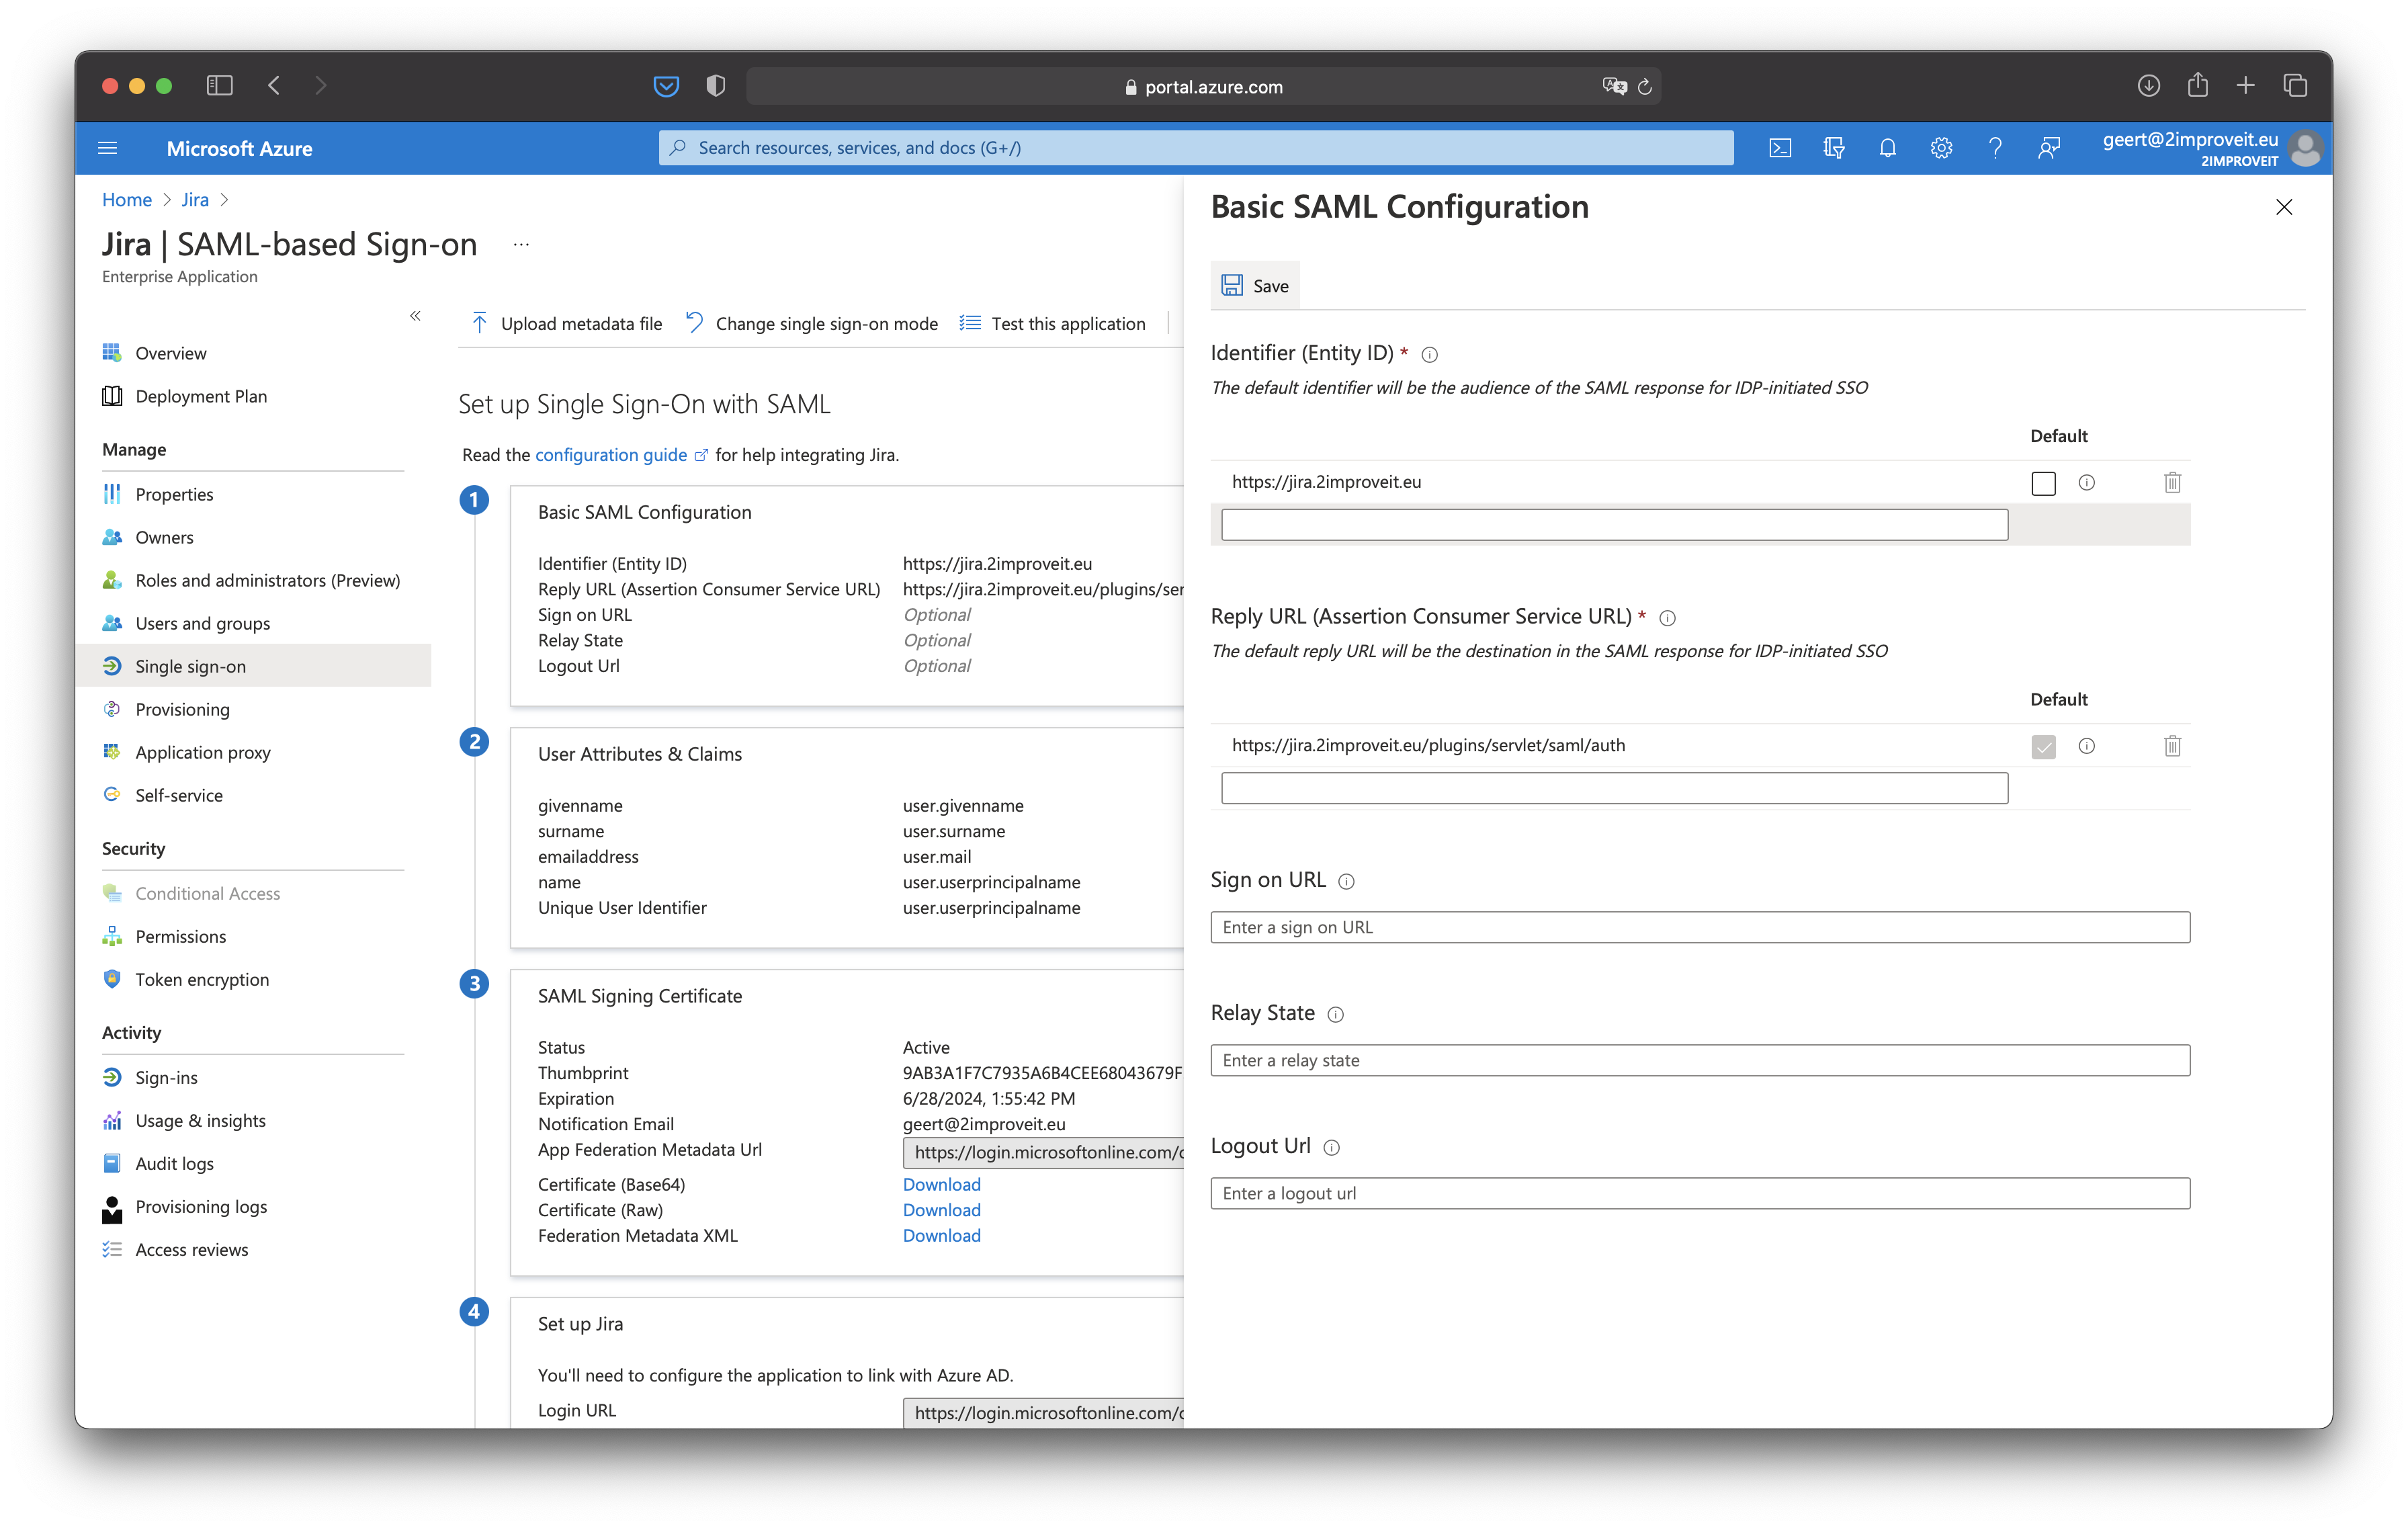Open the Azure portal hamburger menu
This screenshot has width=2408, height=1528.
tap(108, 148)
